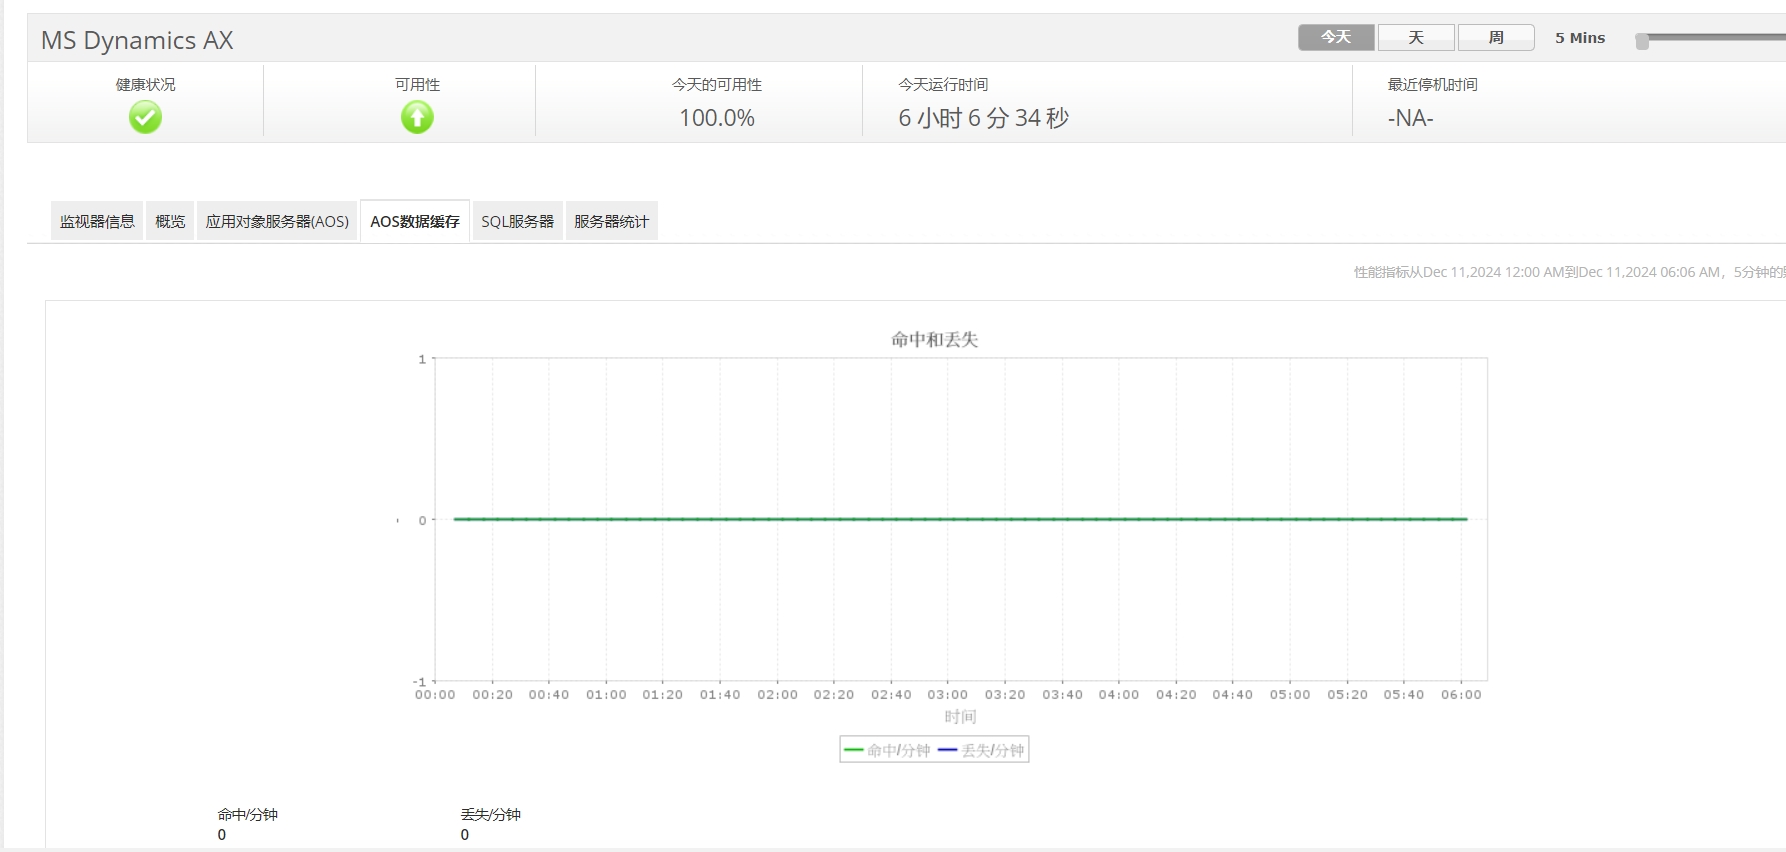
Task: Click the green data line in the chart
Action: click(960, 519)
